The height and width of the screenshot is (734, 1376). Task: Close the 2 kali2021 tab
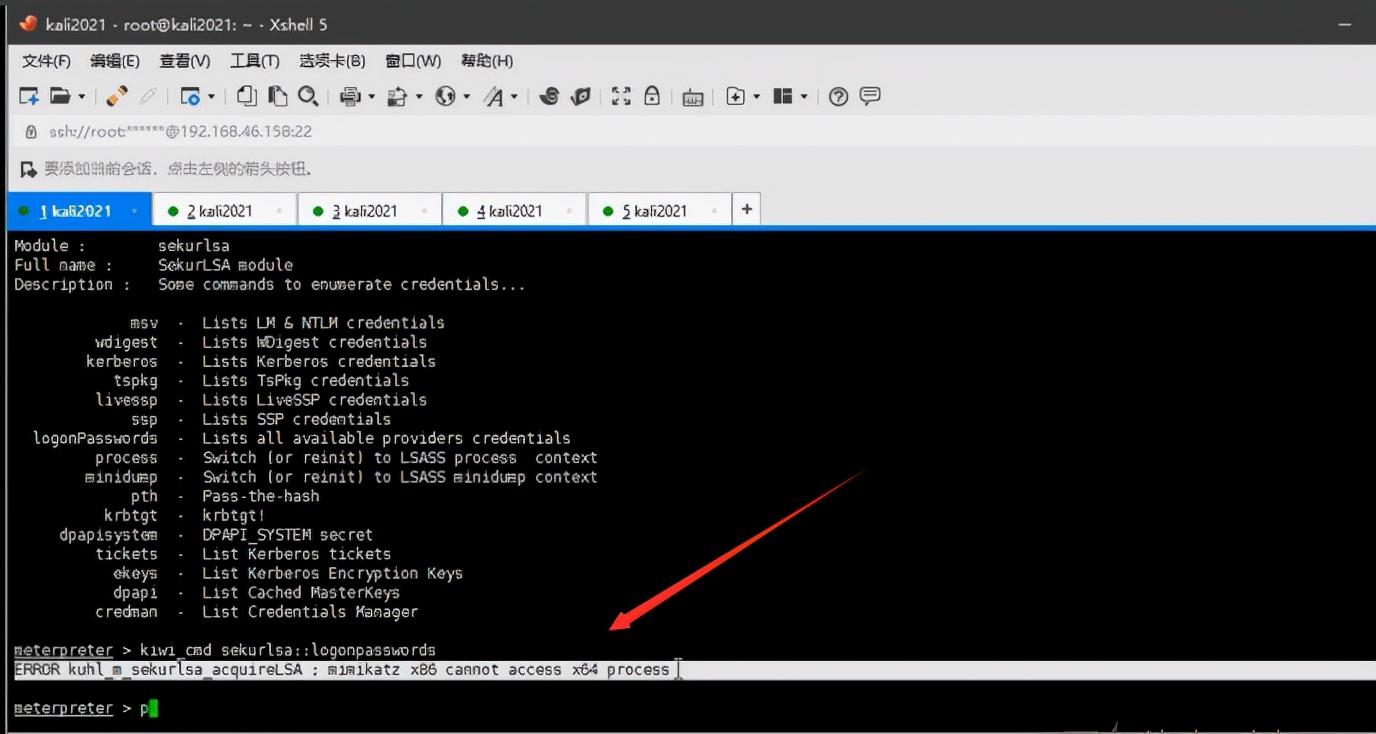tap(279, 211)
